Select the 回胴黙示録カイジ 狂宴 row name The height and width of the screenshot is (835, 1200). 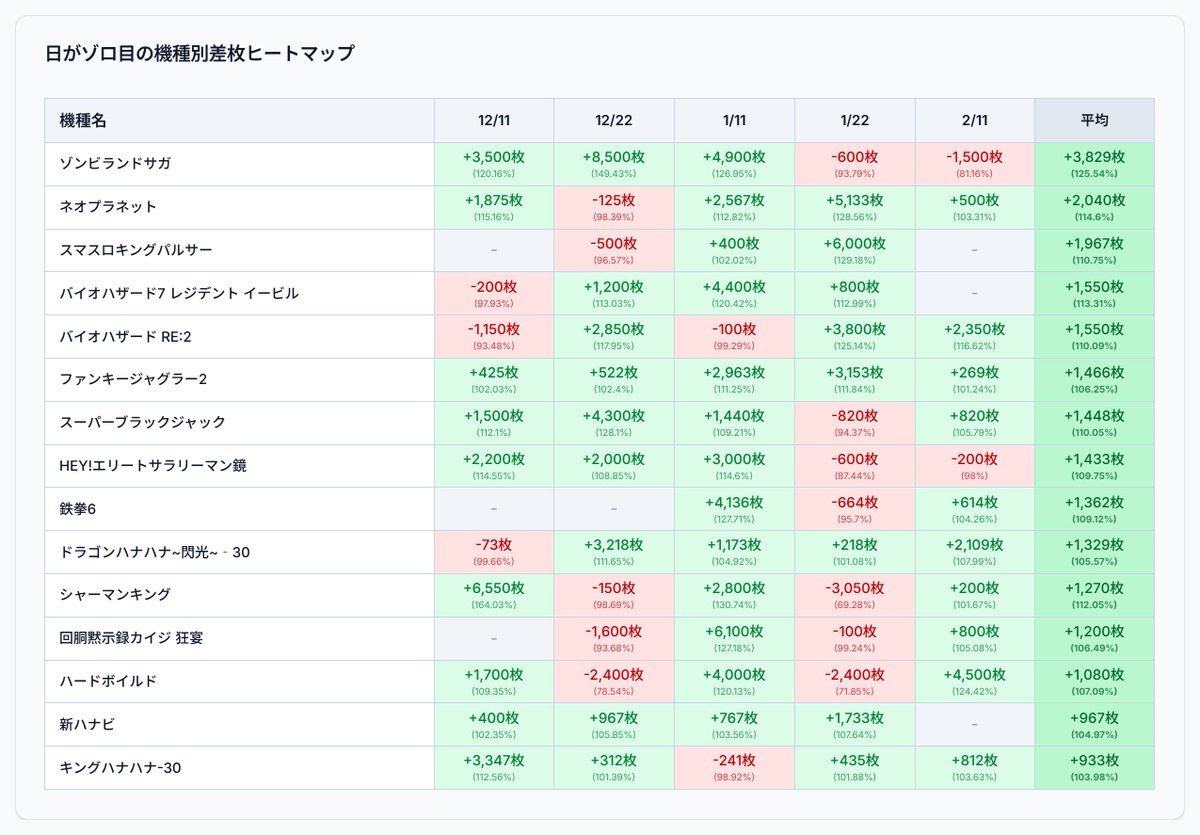131,637
